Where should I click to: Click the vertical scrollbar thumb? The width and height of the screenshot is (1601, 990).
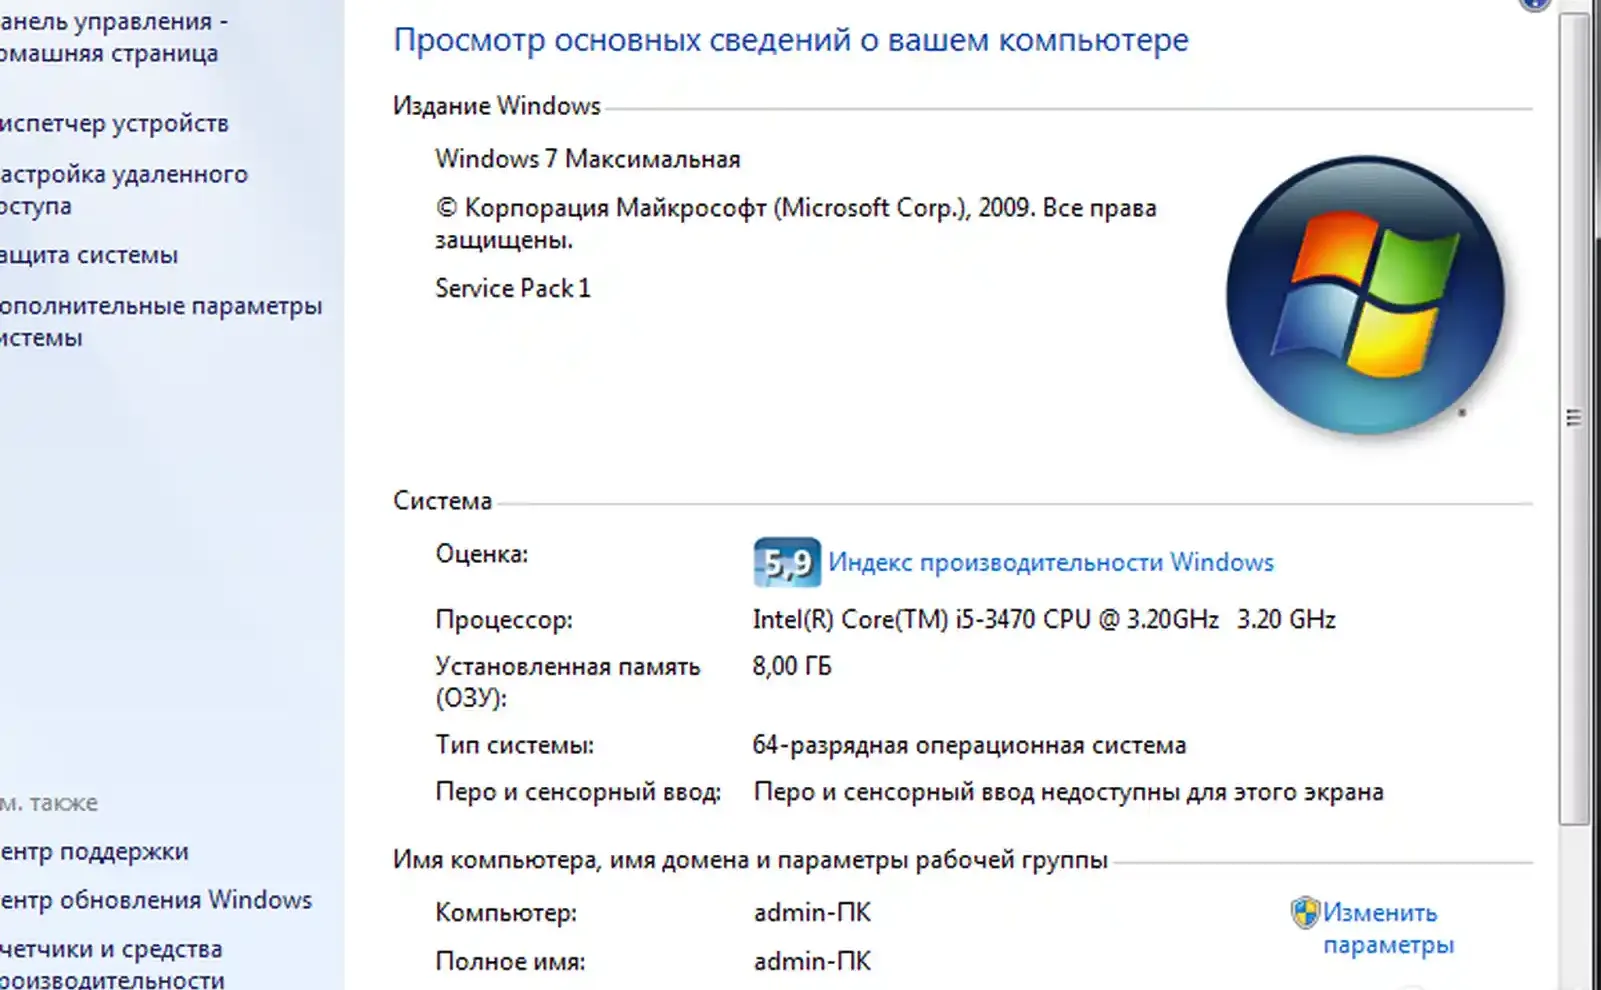1574,418
